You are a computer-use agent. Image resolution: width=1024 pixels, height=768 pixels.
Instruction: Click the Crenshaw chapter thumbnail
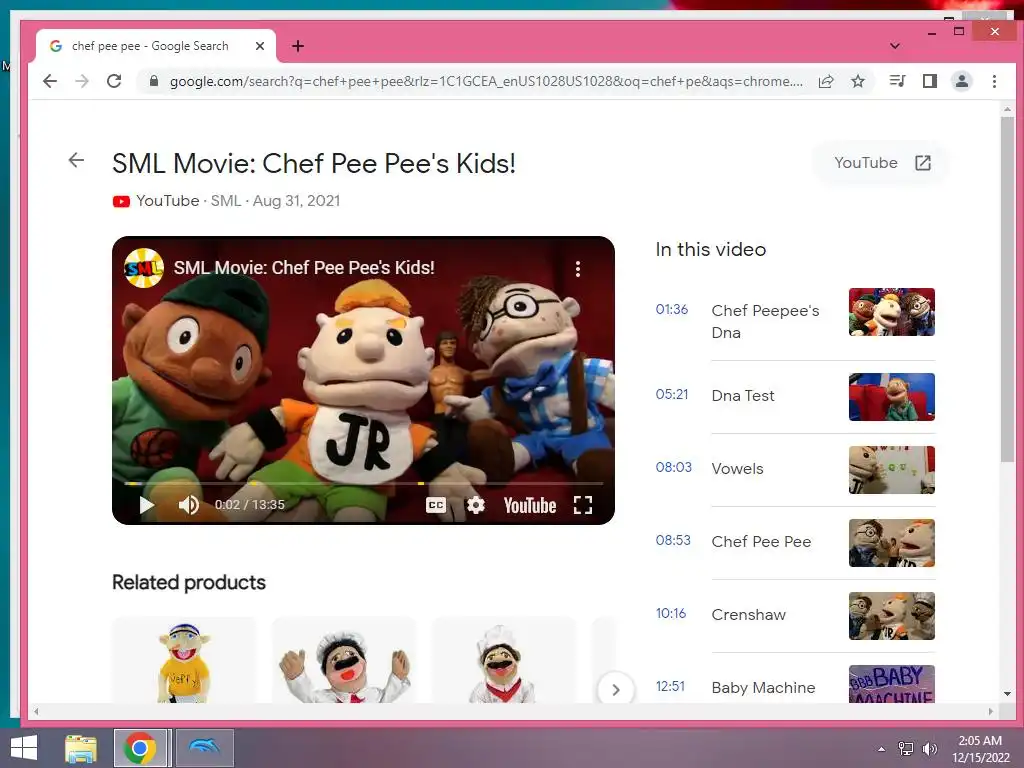pos(891,616)
